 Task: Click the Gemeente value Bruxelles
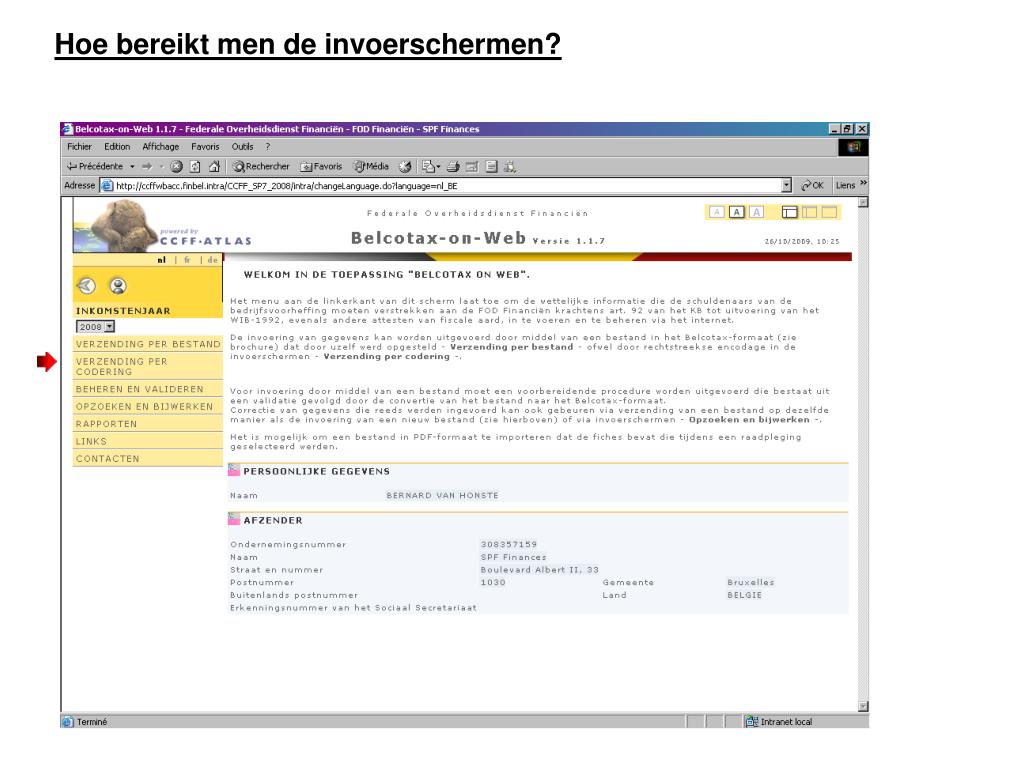[x=750, y=582]
